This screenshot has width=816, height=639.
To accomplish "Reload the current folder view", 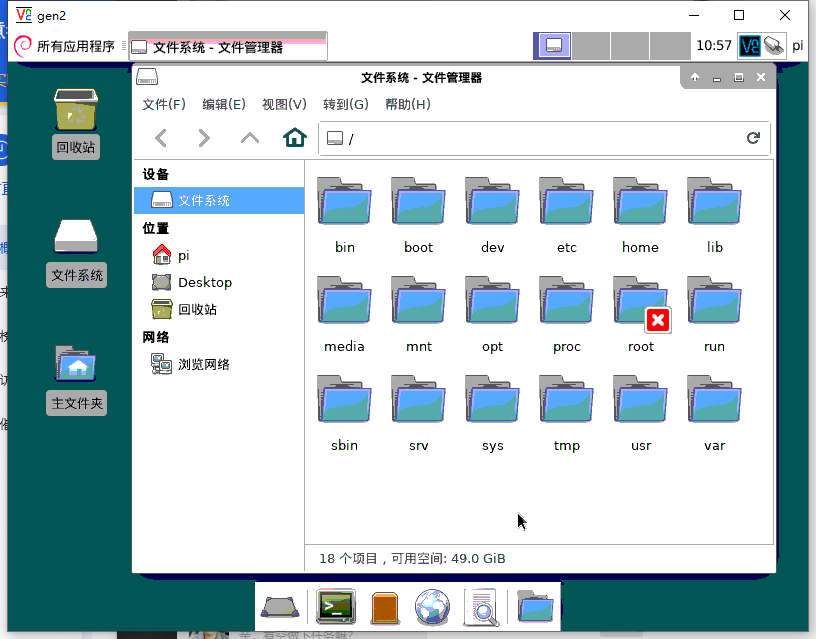I will 753,138.
